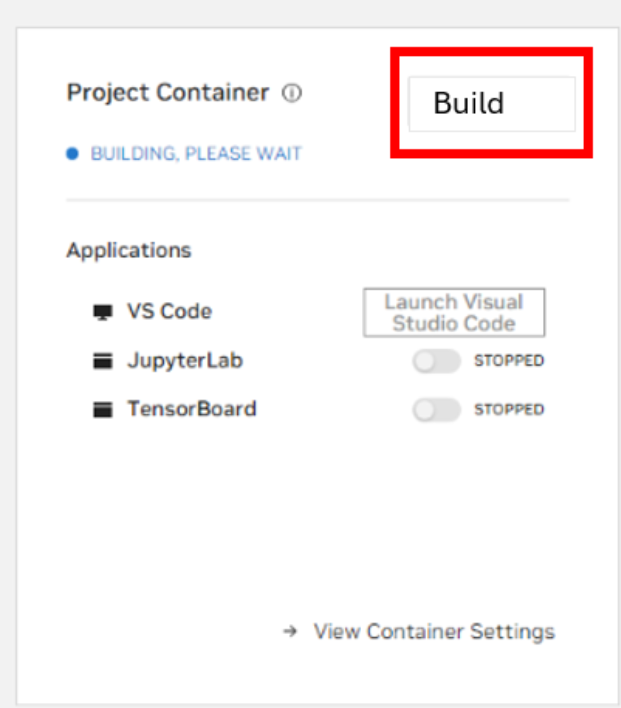
Task: Click the STOPPED status next to JupyterLab
Action: pos(509,361)
